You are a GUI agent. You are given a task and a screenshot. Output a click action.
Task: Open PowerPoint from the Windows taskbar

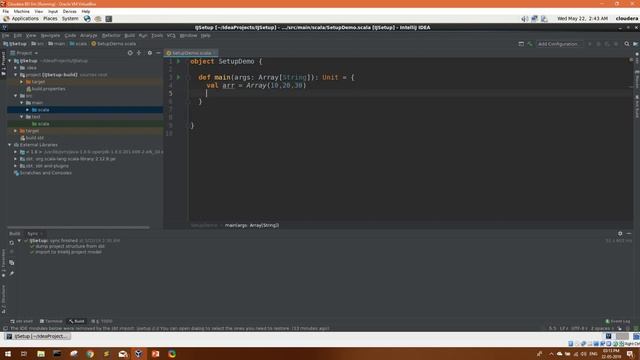tap(156, 354)
